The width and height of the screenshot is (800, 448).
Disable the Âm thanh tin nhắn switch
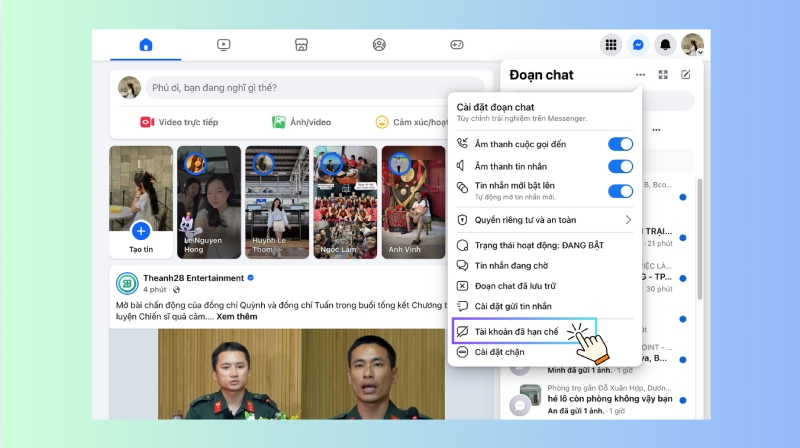pyautogui.click(x=620, y=166)
